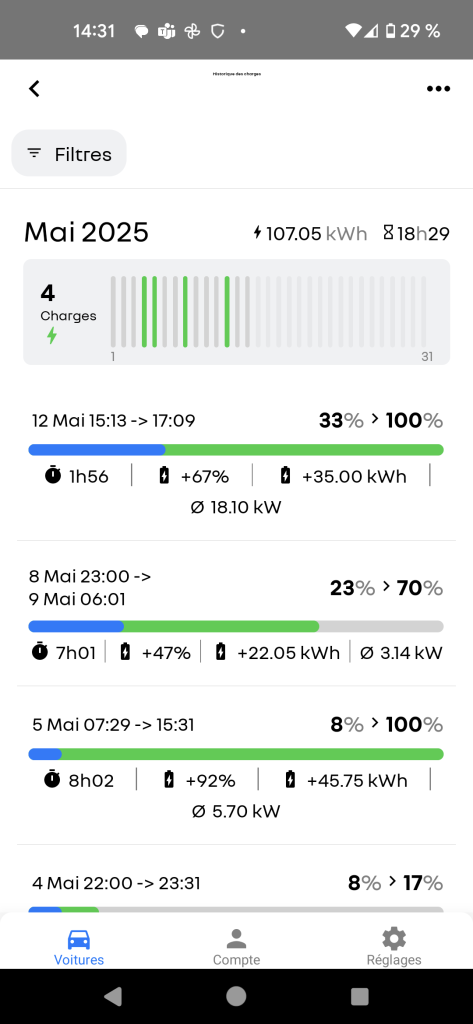Tap the hourglass icon beside 18h29
Screen dimensions: 473x1024
(388, 232)
